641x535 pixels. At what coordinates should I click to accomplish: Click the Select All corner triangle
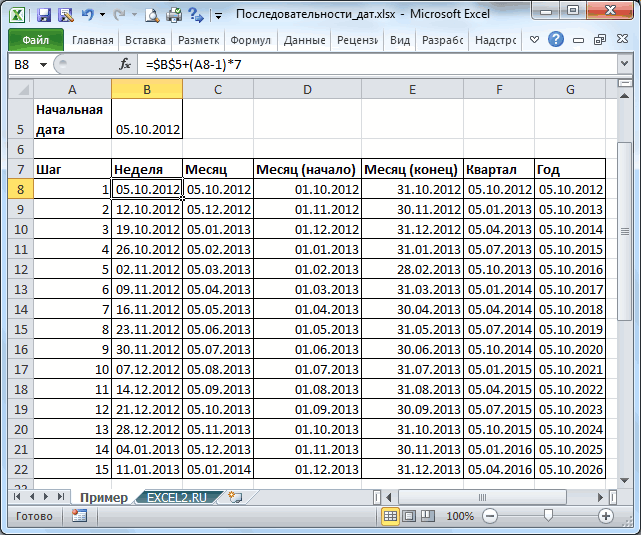pyautogui.click(x=21, y=89)
